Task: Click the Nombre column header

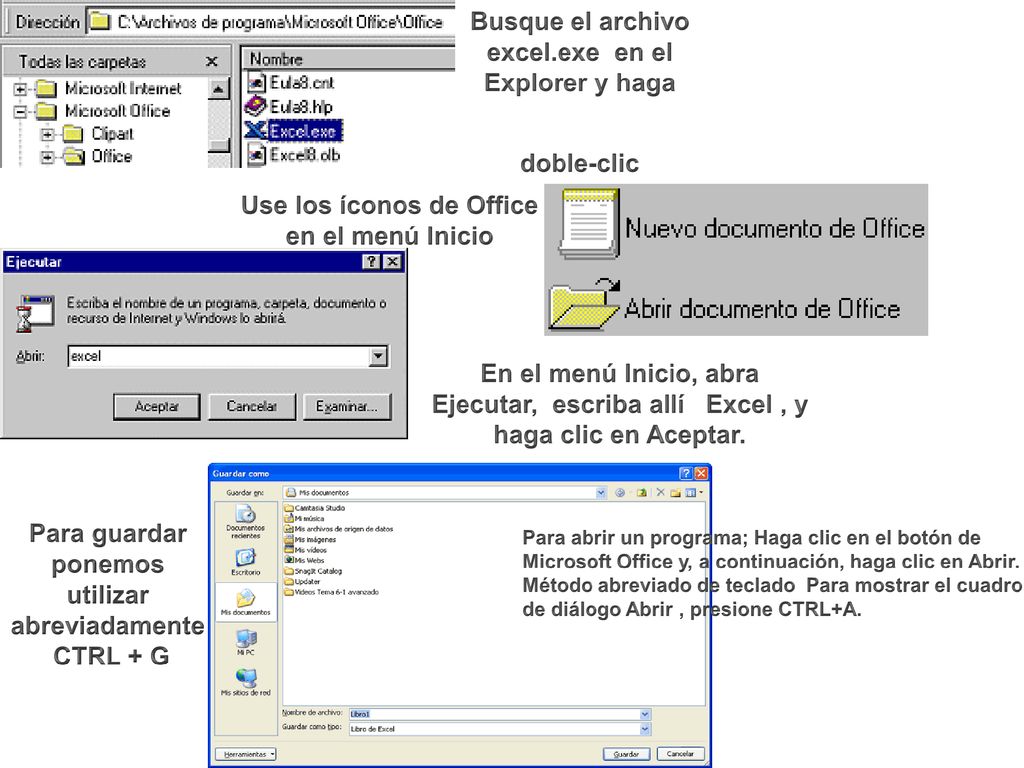Action: pyautogui.click(x=348, y=59)
